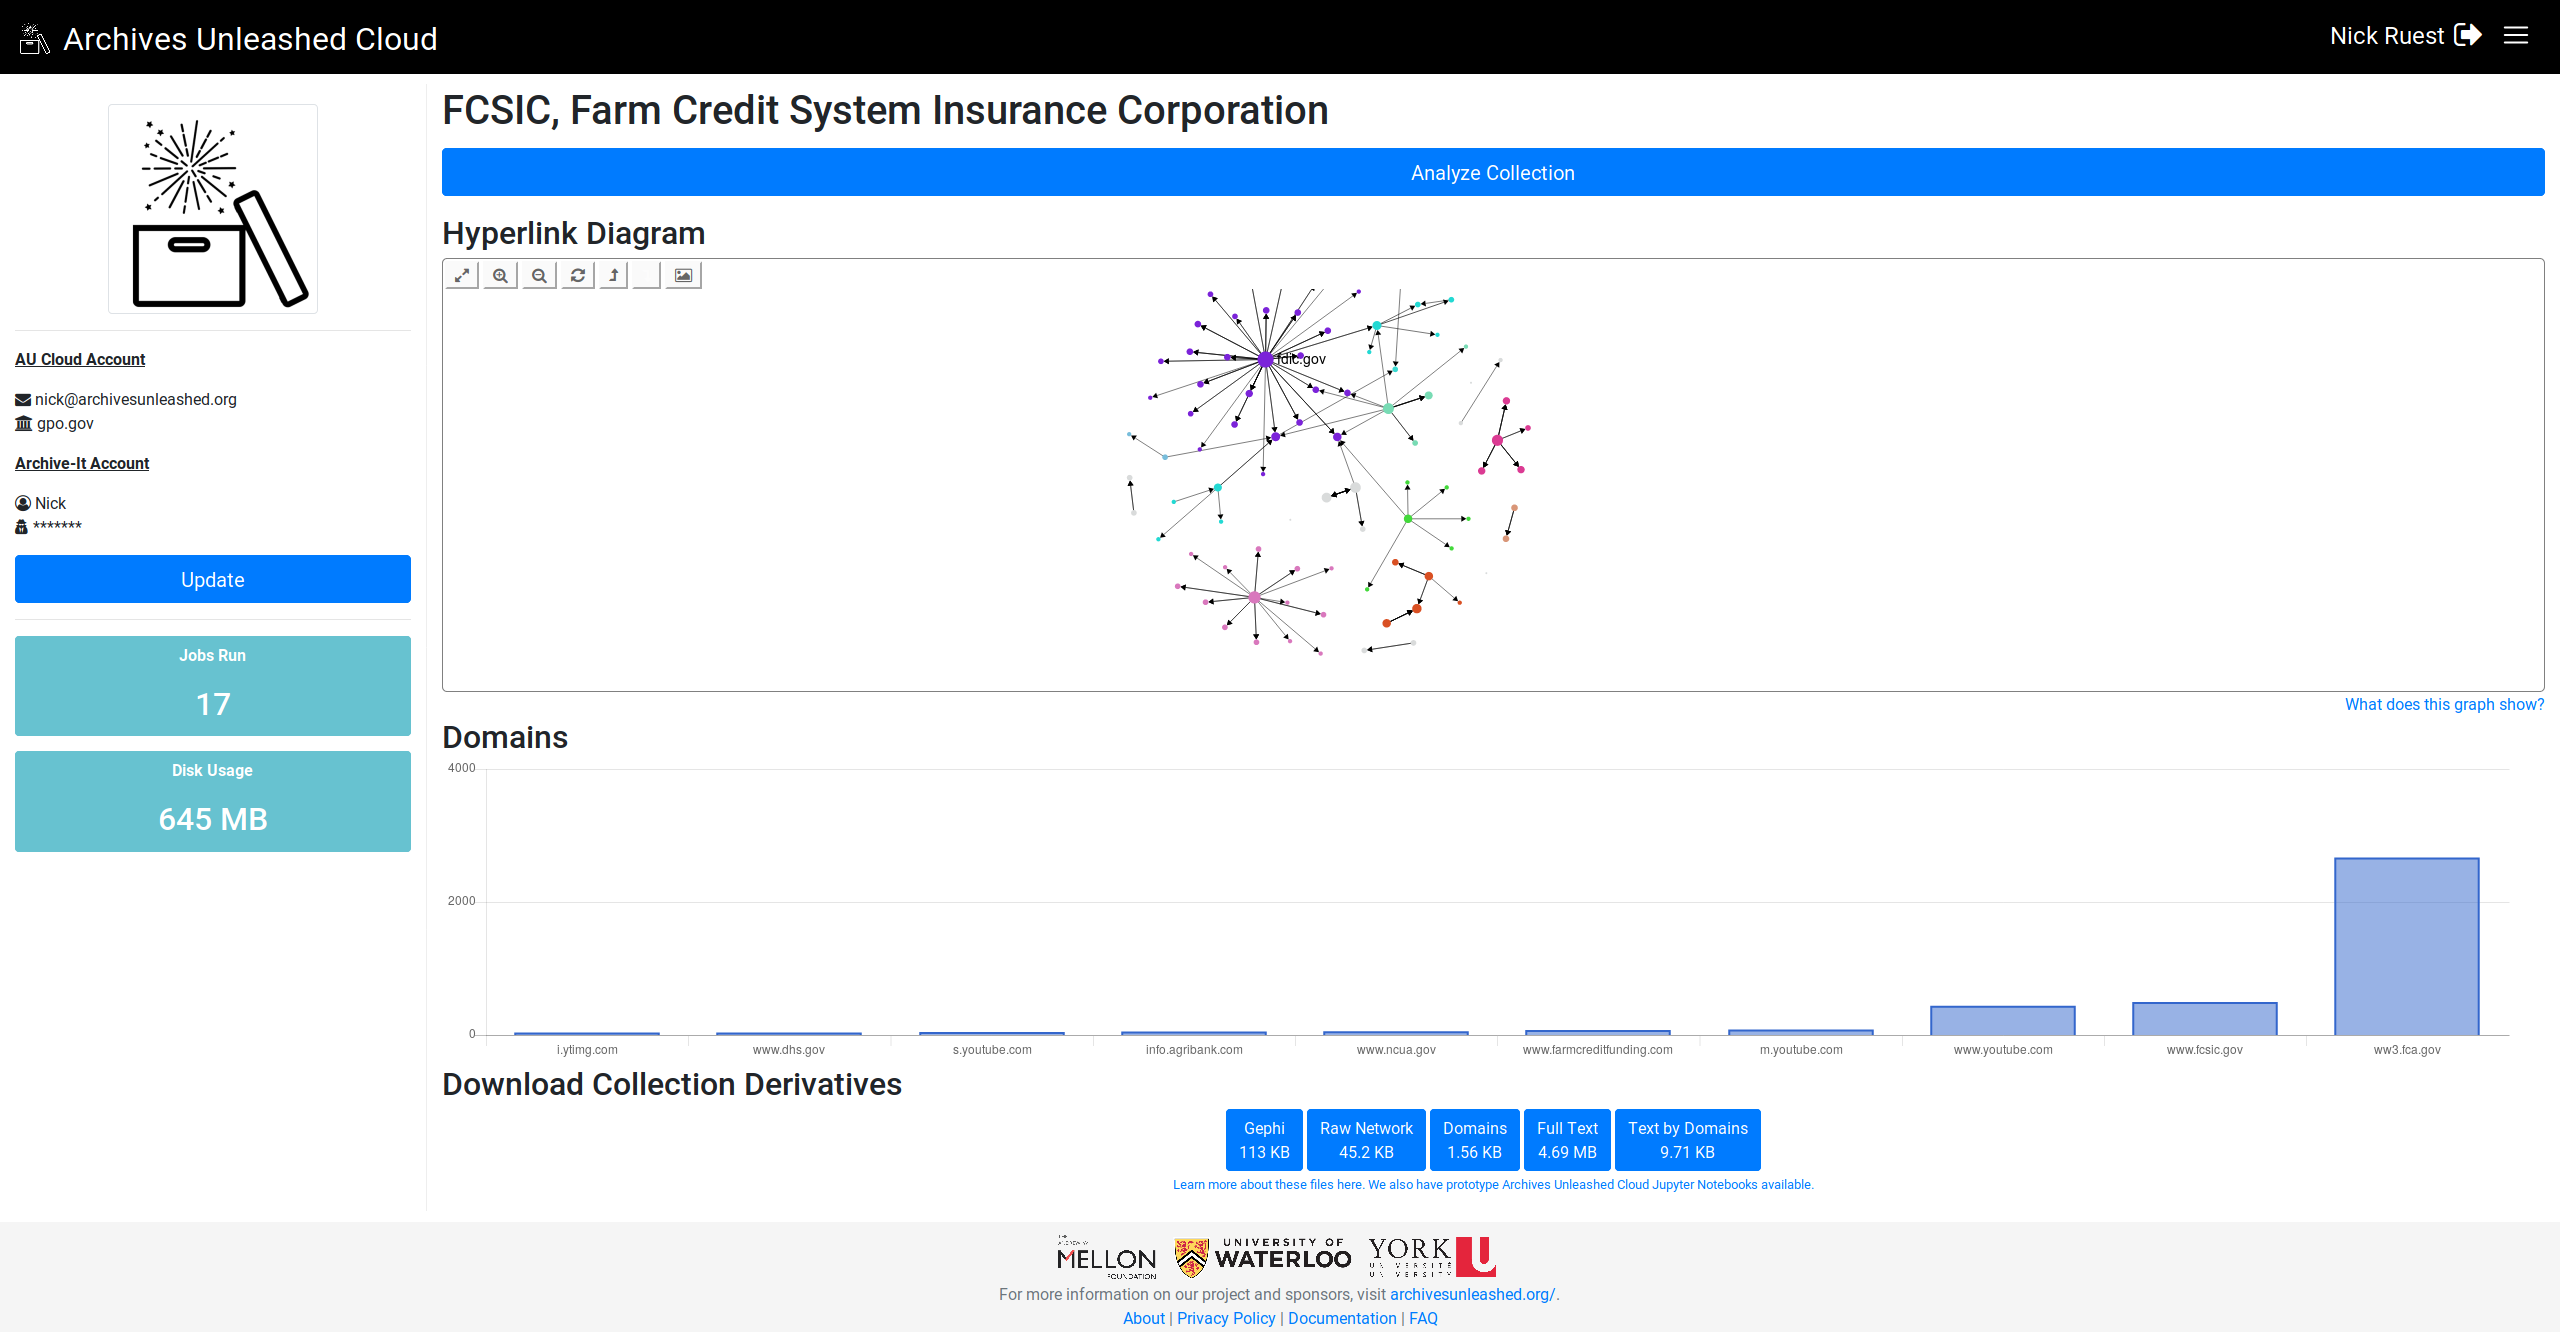Click the Archives Unleashed box logo in header

pyautogui.click(x=34, y=38)
